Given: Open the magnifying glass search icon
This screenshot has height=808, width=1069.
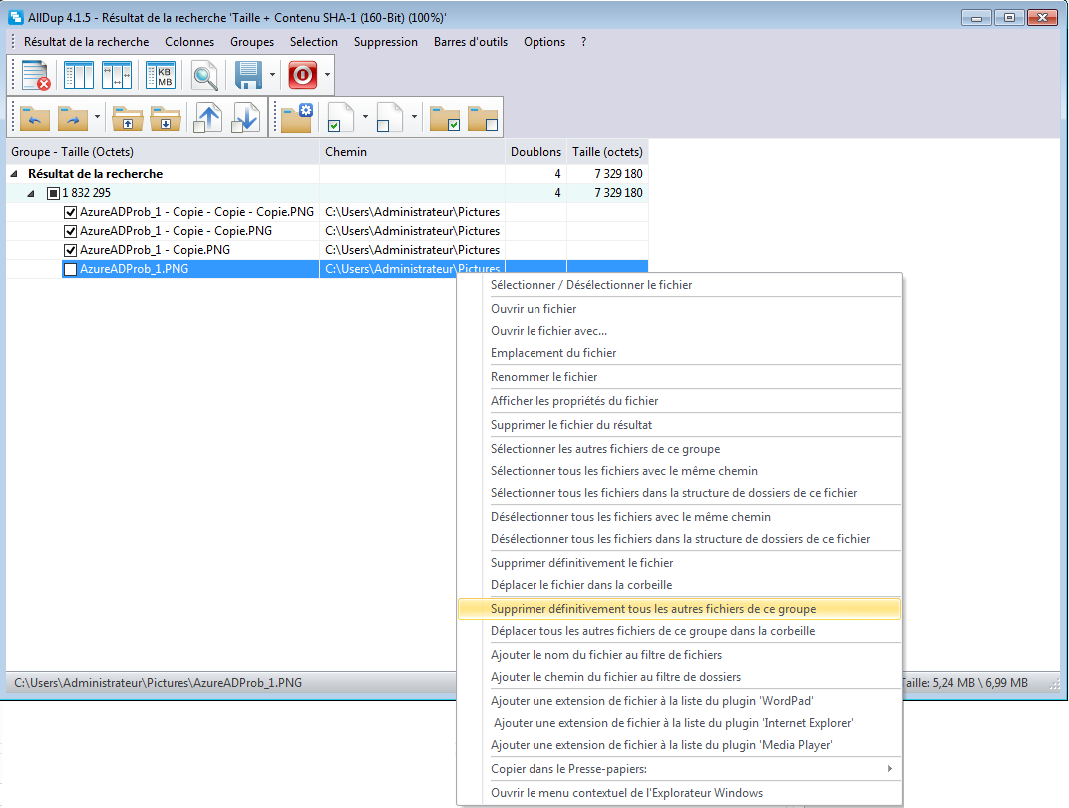Looking at the screenshot, I should coord(205,76).
